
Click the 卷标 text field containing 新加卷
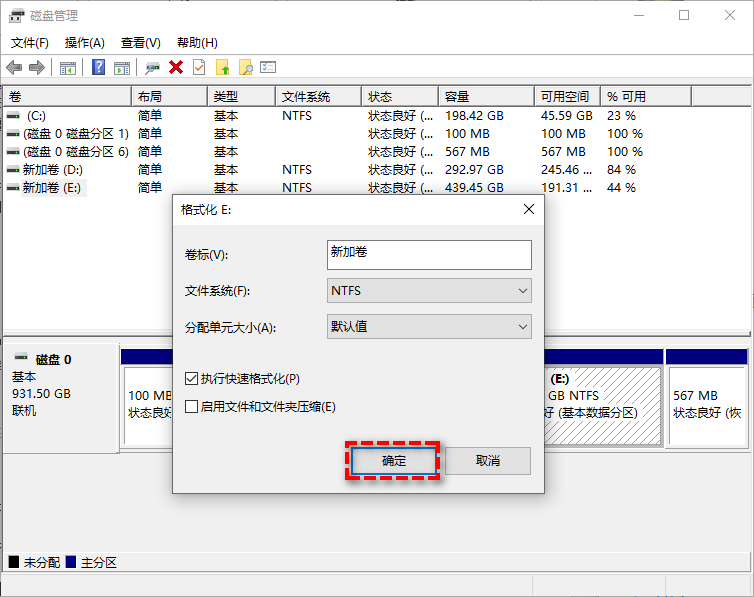tap(429, 255)
